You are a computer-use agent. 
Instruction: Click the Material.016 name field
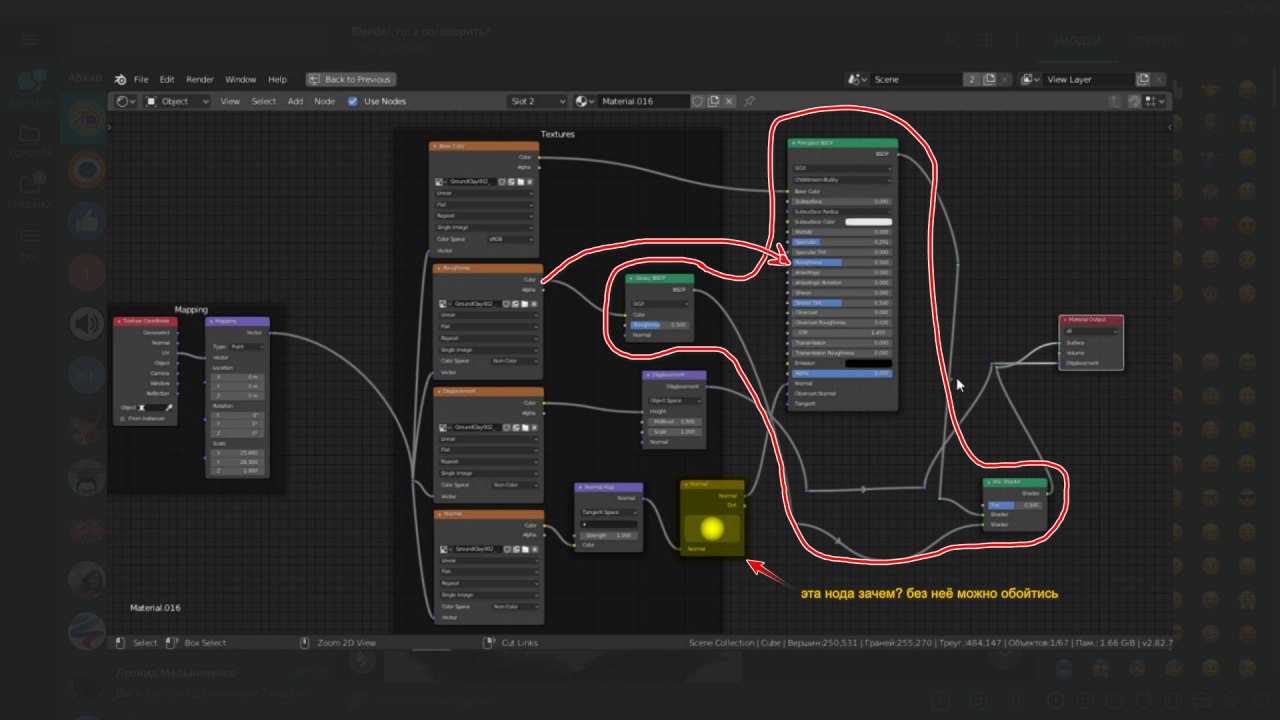tap(644, 101)
